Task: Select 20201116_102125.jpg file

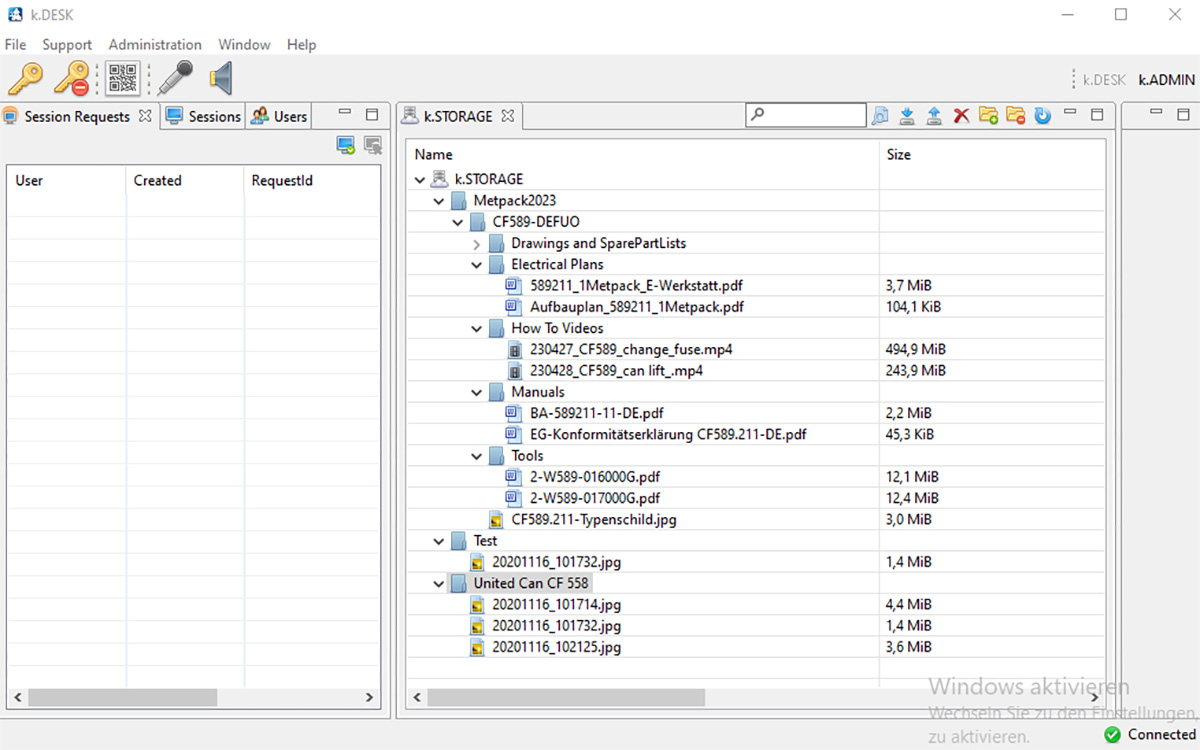Action: 556,648
